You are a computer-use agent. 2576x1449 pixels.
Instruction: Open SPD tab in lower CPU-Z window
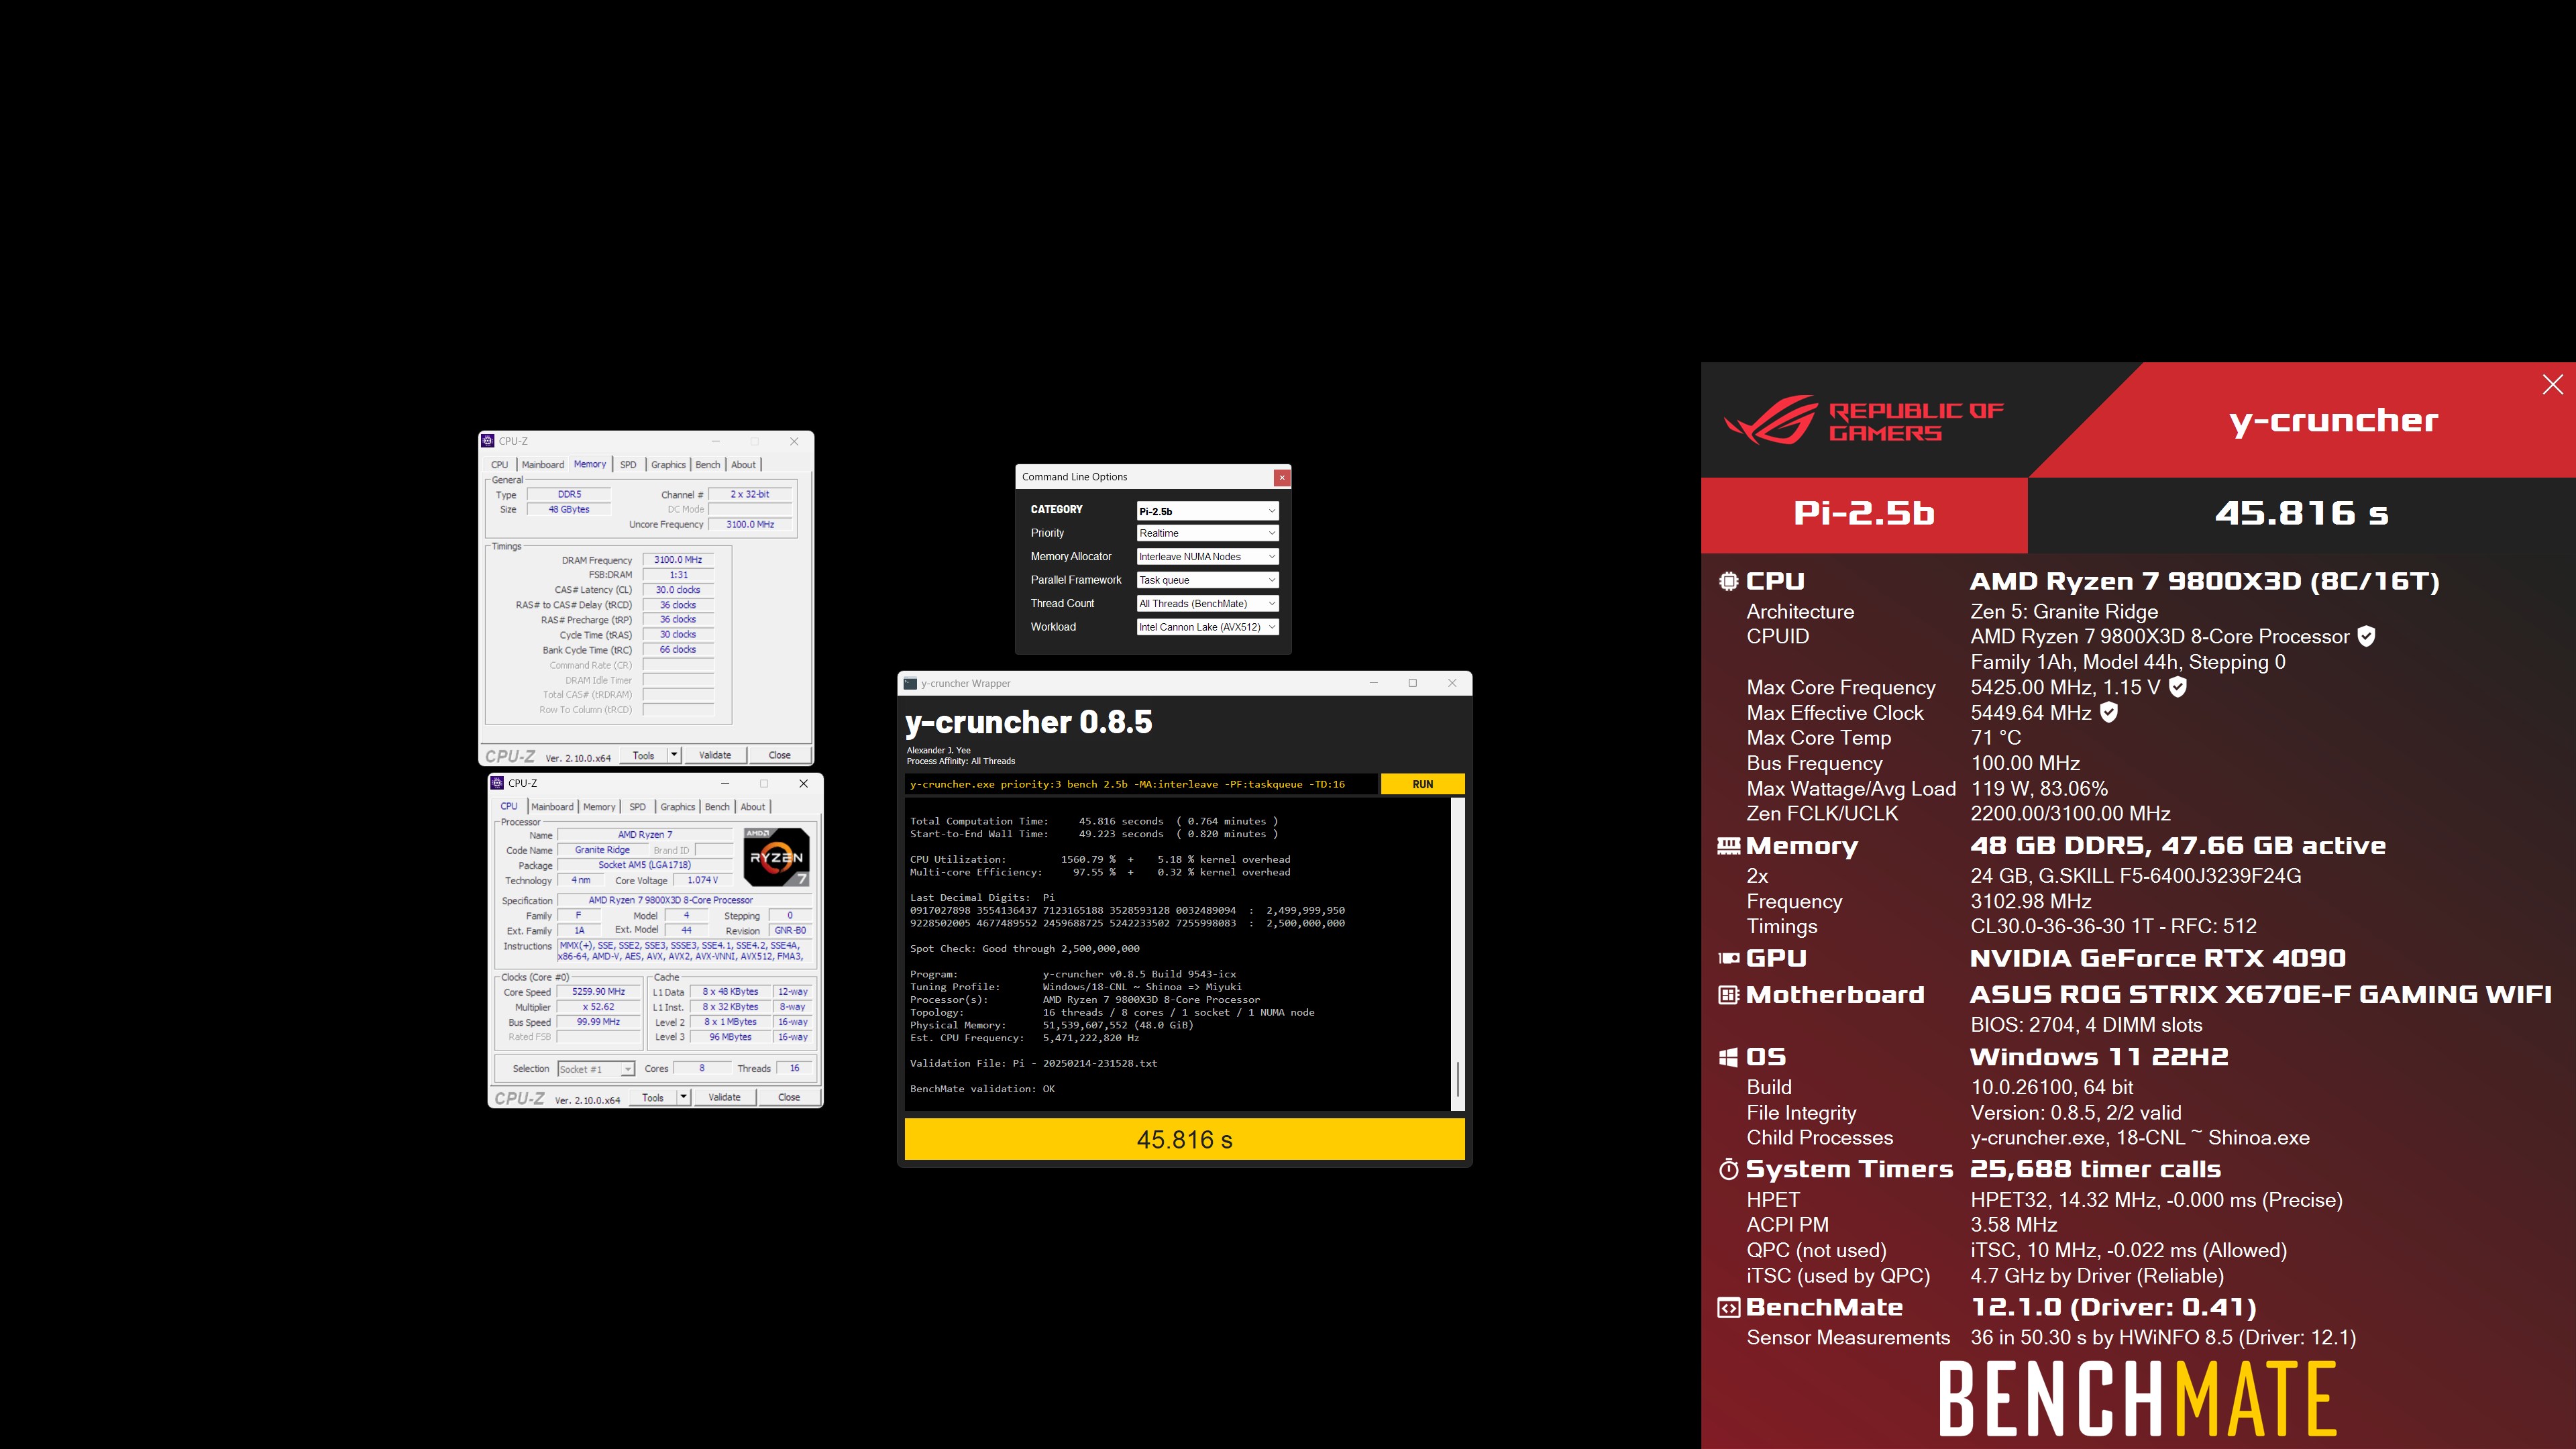638,807
